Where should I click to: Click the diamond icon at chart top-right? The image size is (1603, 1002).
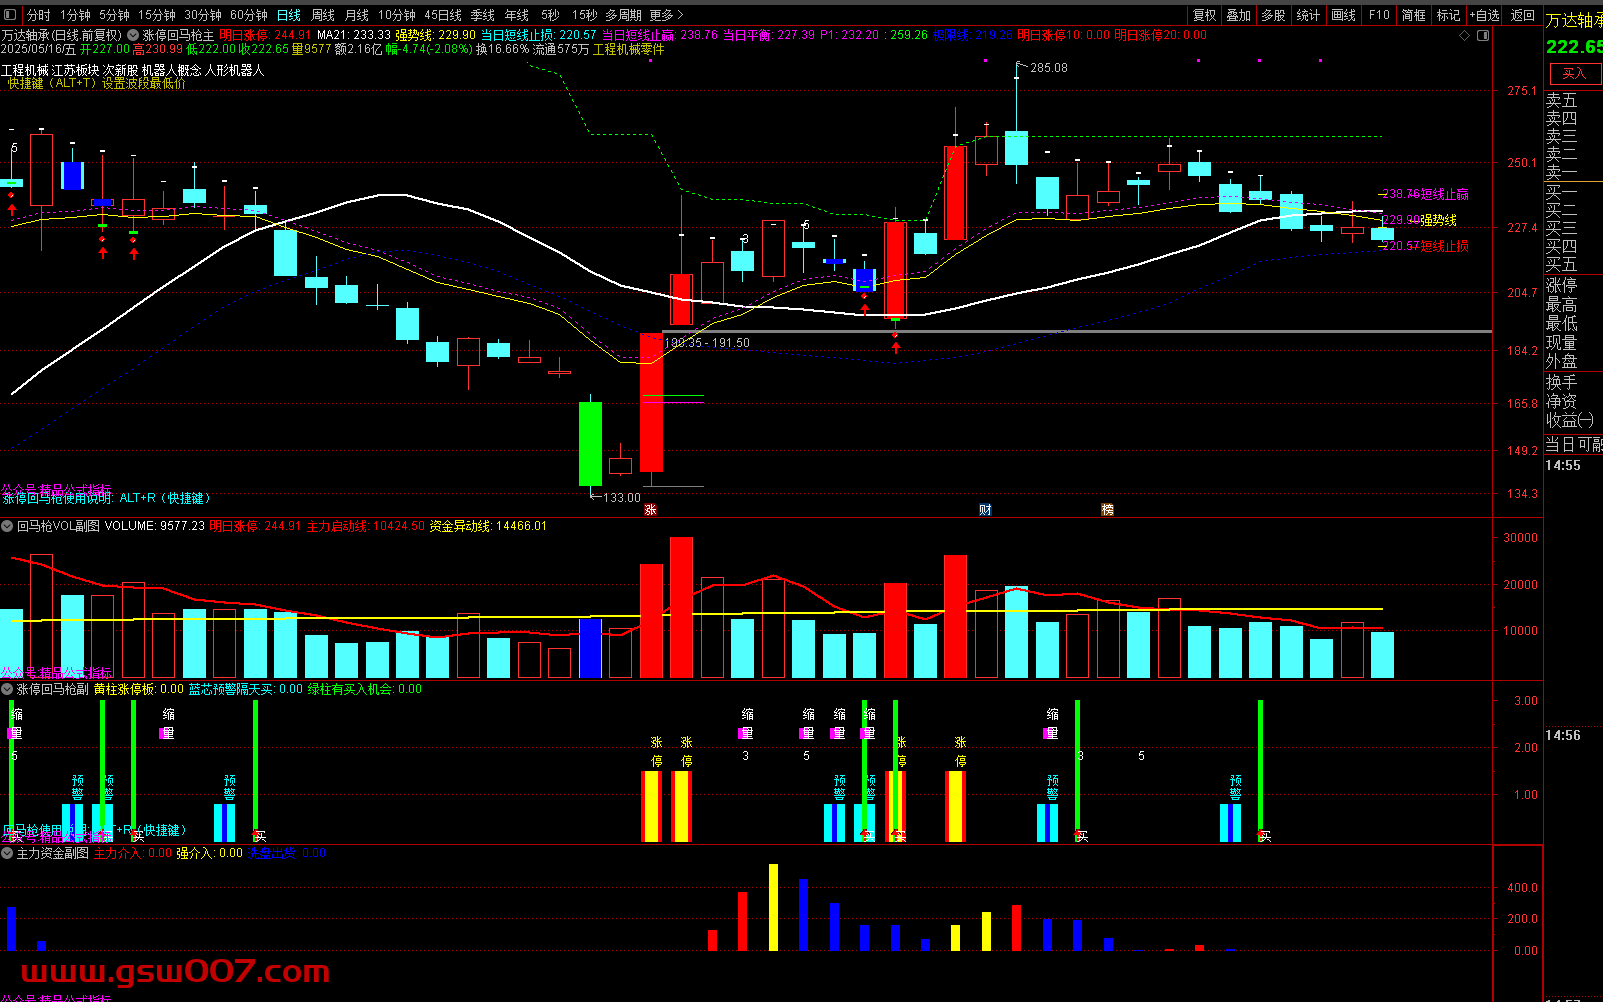(1465, 35)
